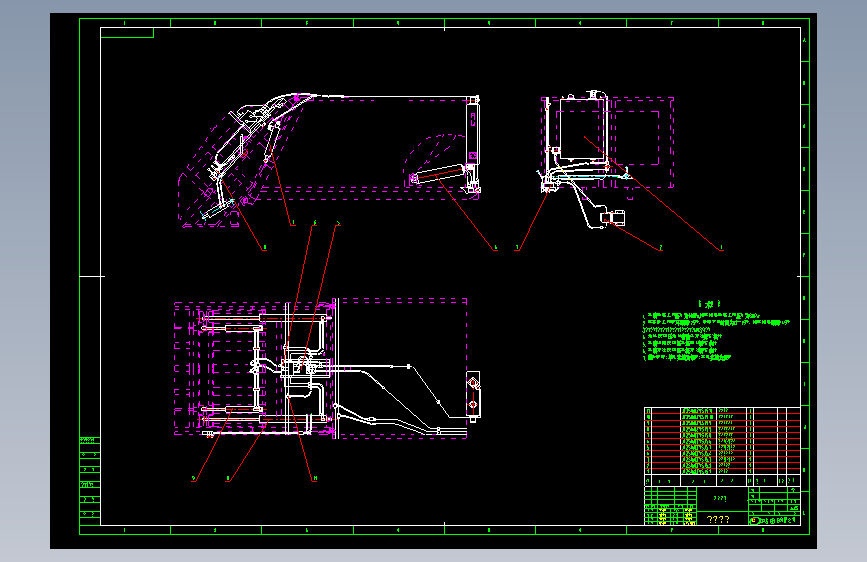
Task: Click the pump unit below the end view
Action: [x=613, y=217]
